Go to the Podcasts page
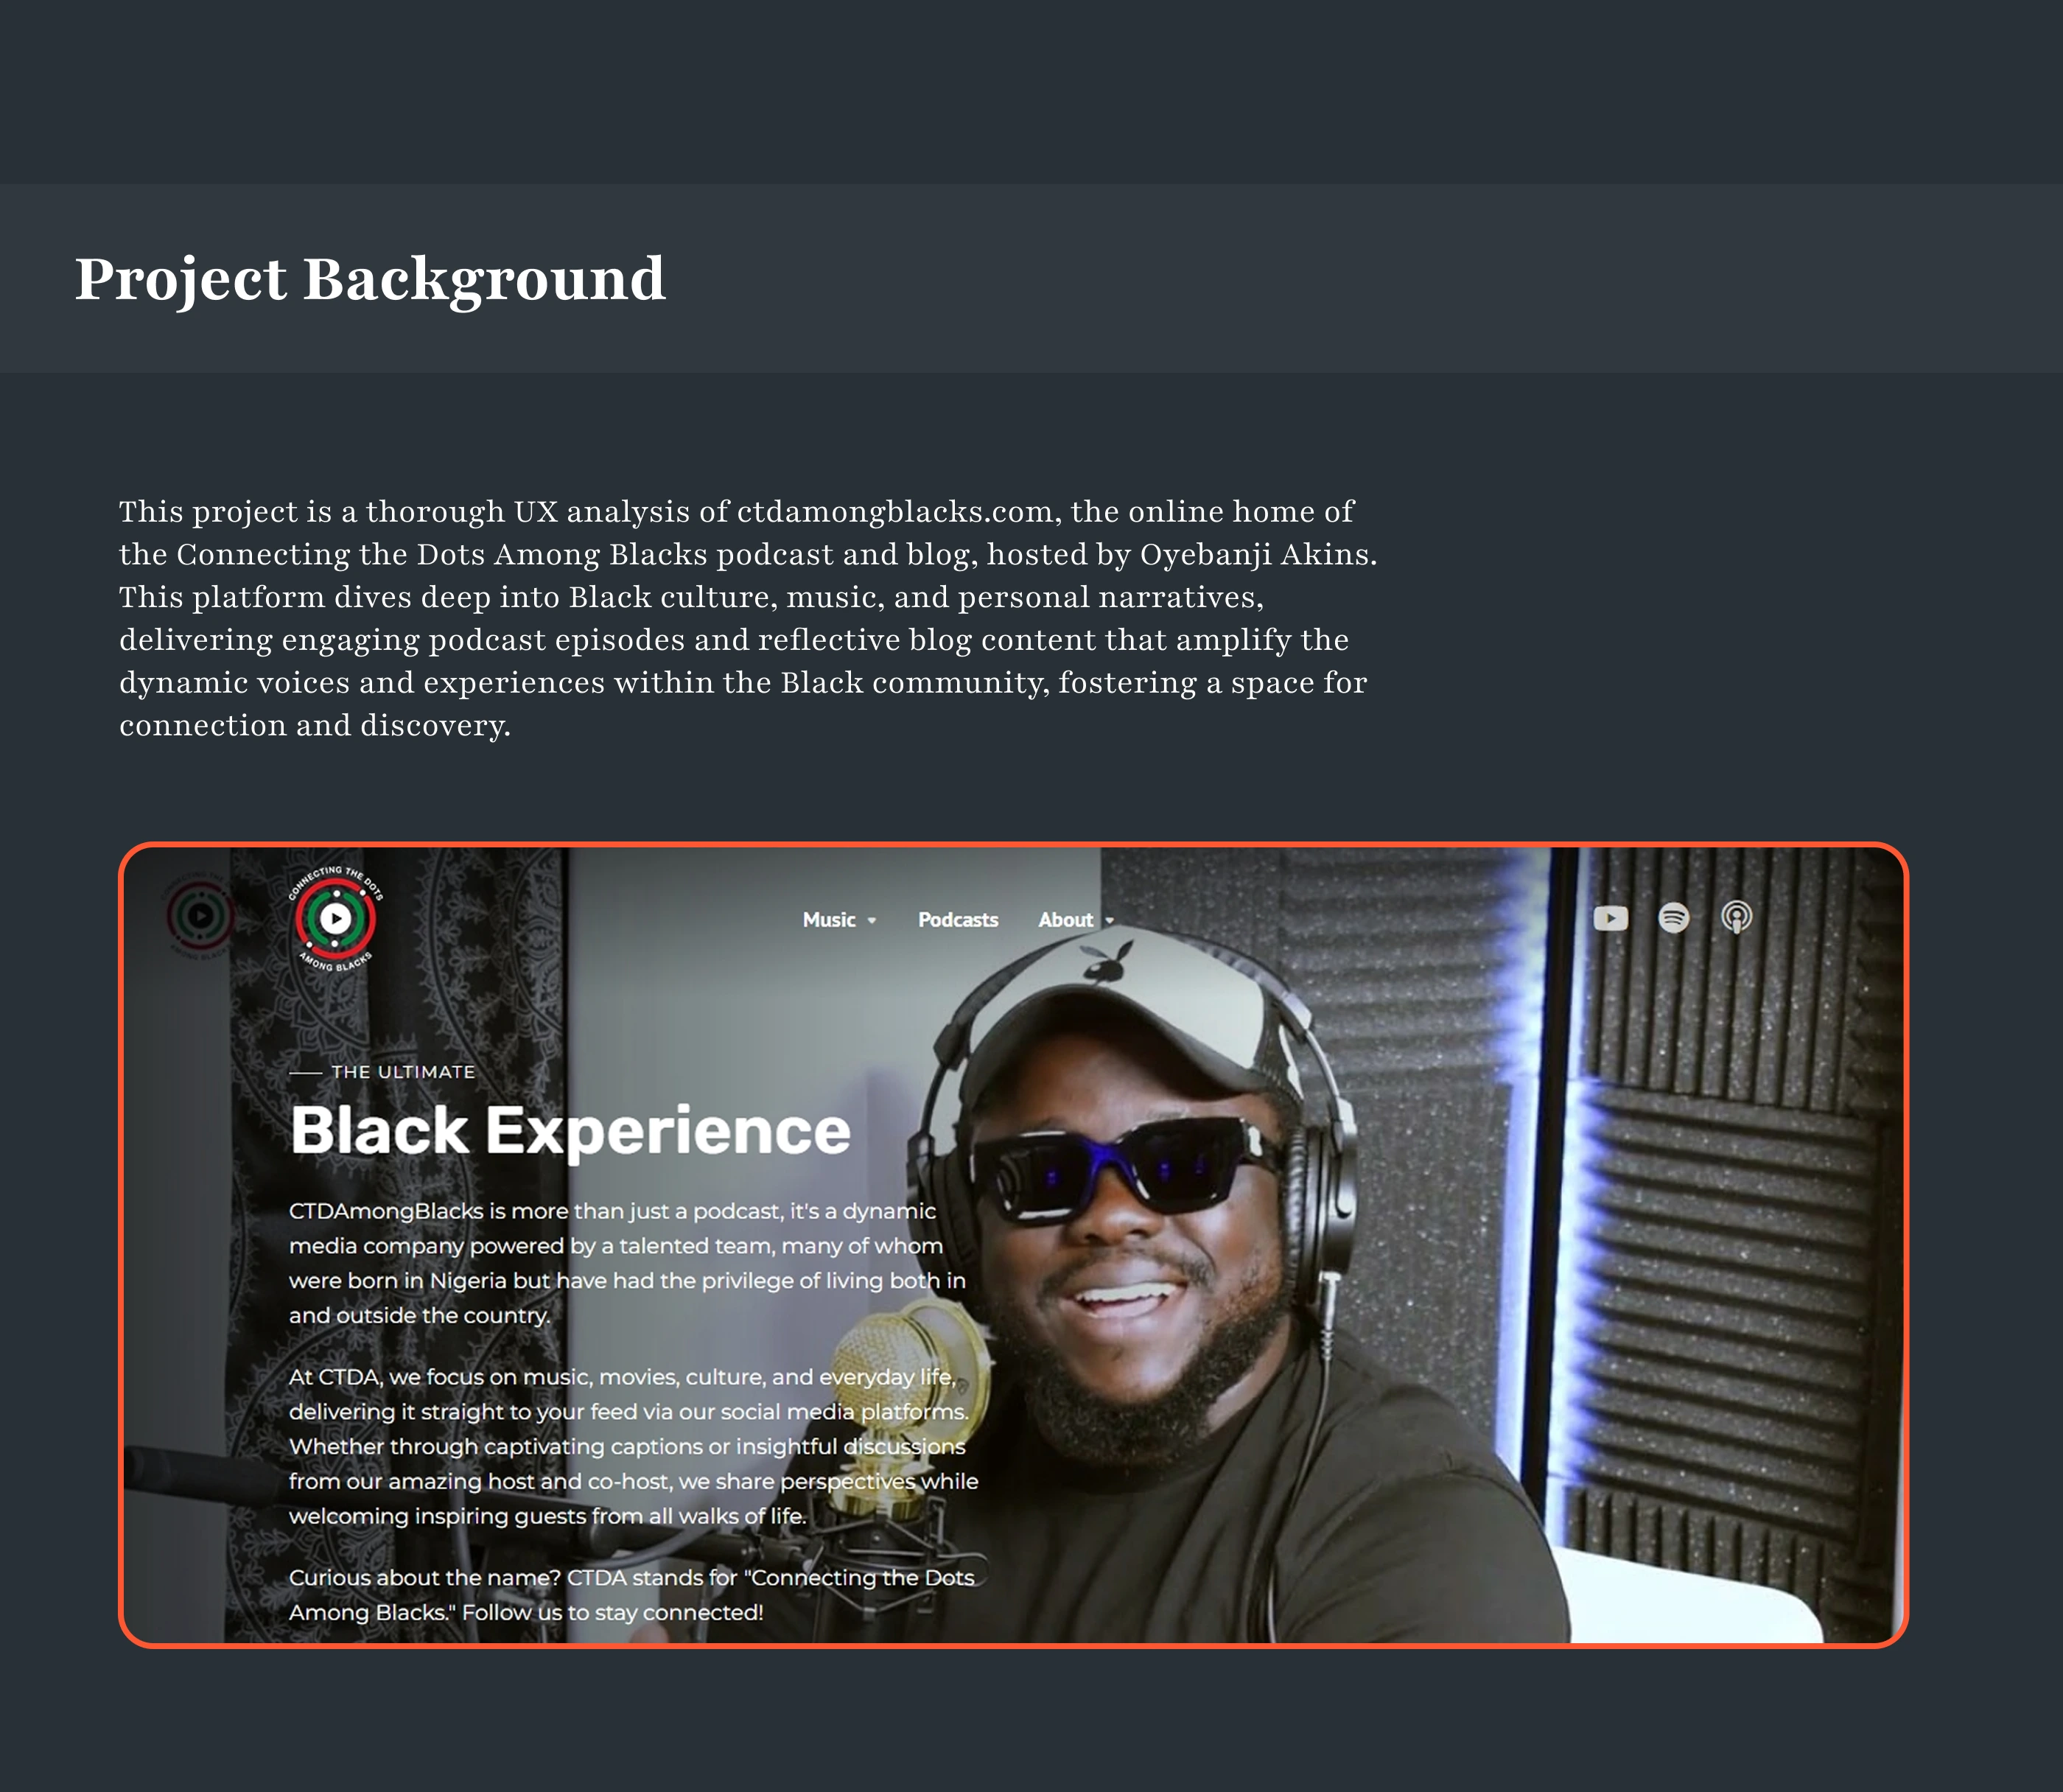The width and height of the screenshot is (2063, 1792). 958,920
